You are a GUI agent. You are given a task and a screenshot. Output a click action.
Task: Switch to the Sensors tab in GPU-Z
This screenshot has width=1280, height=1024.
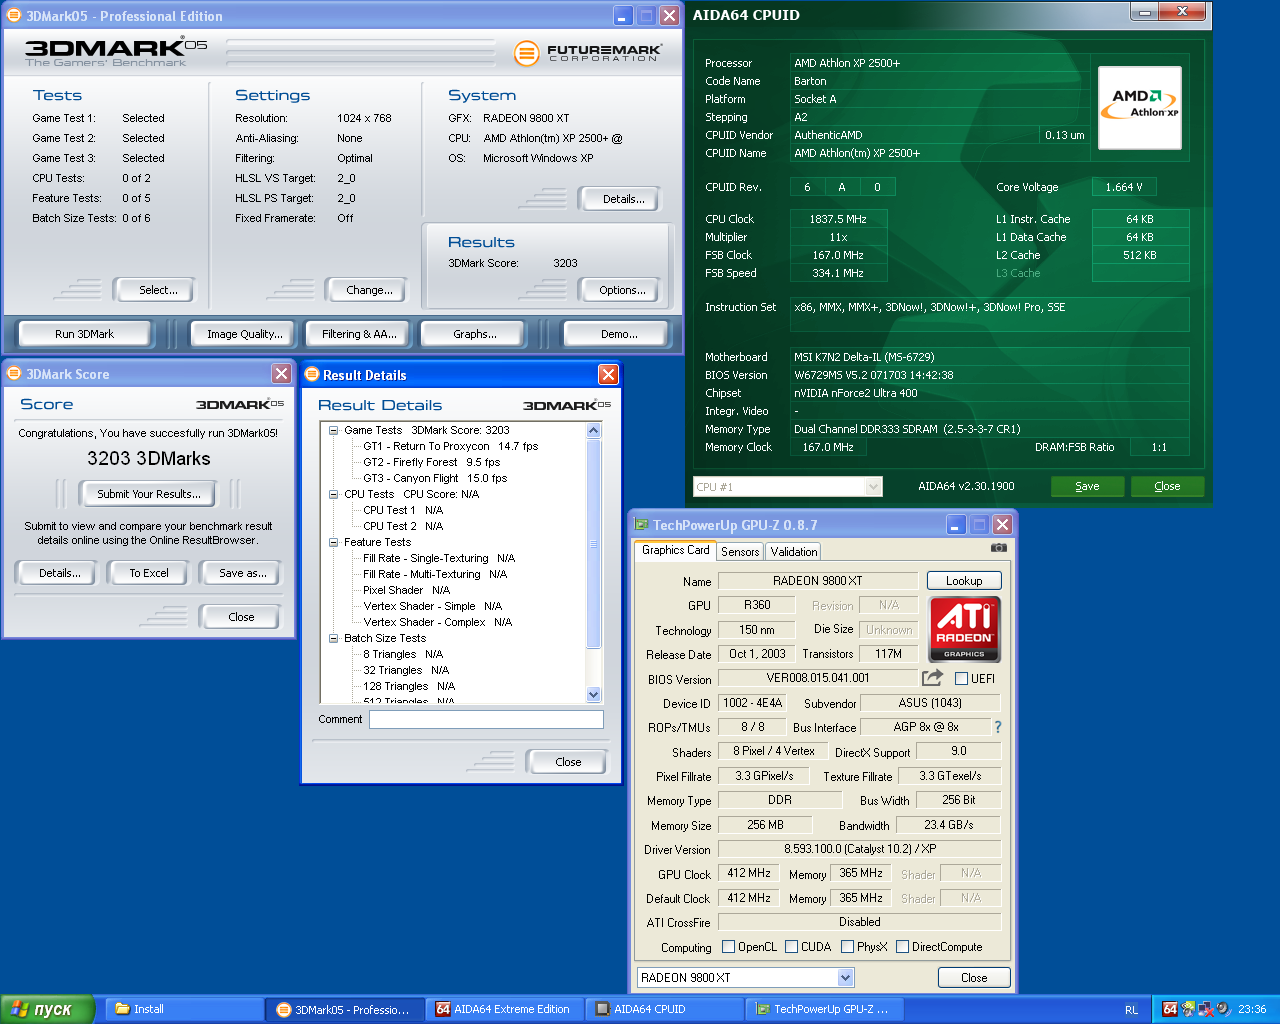[x=740, y=551]
